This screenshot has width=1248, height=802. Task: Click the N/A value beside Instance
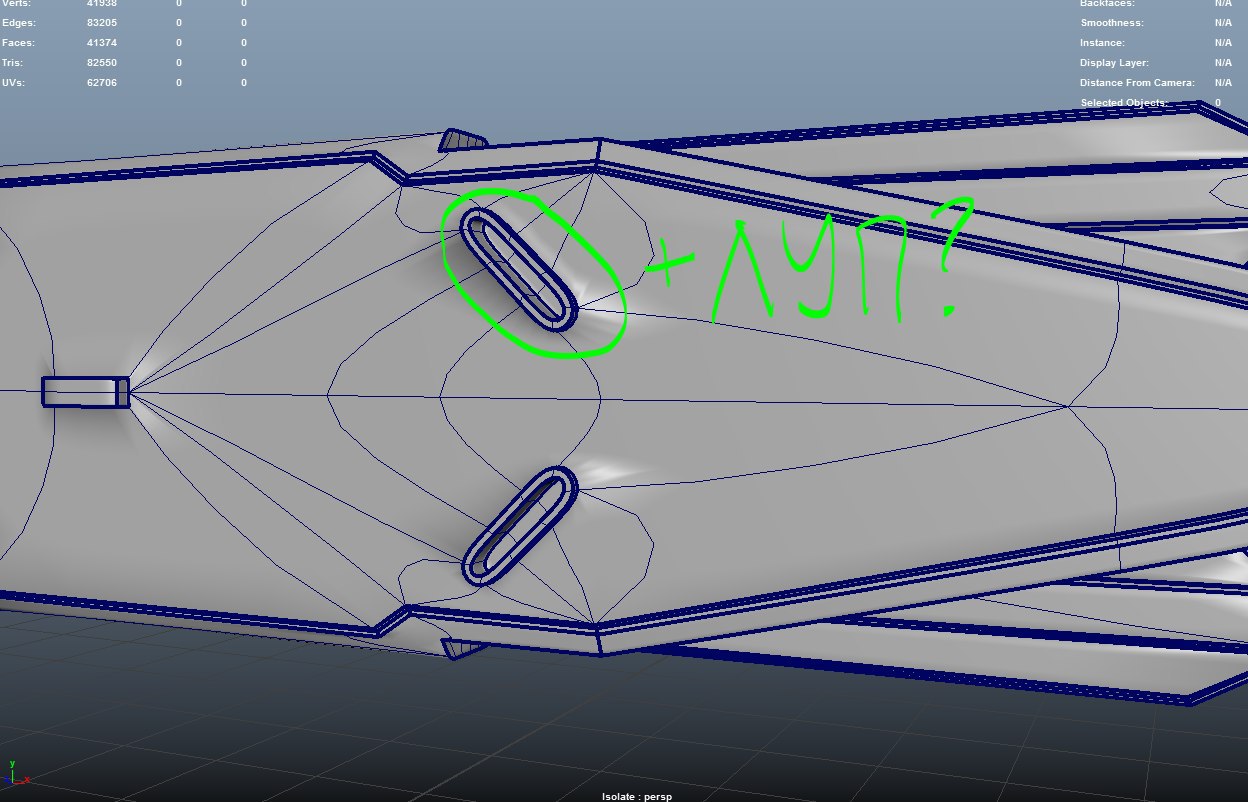tap(1223, 43)
